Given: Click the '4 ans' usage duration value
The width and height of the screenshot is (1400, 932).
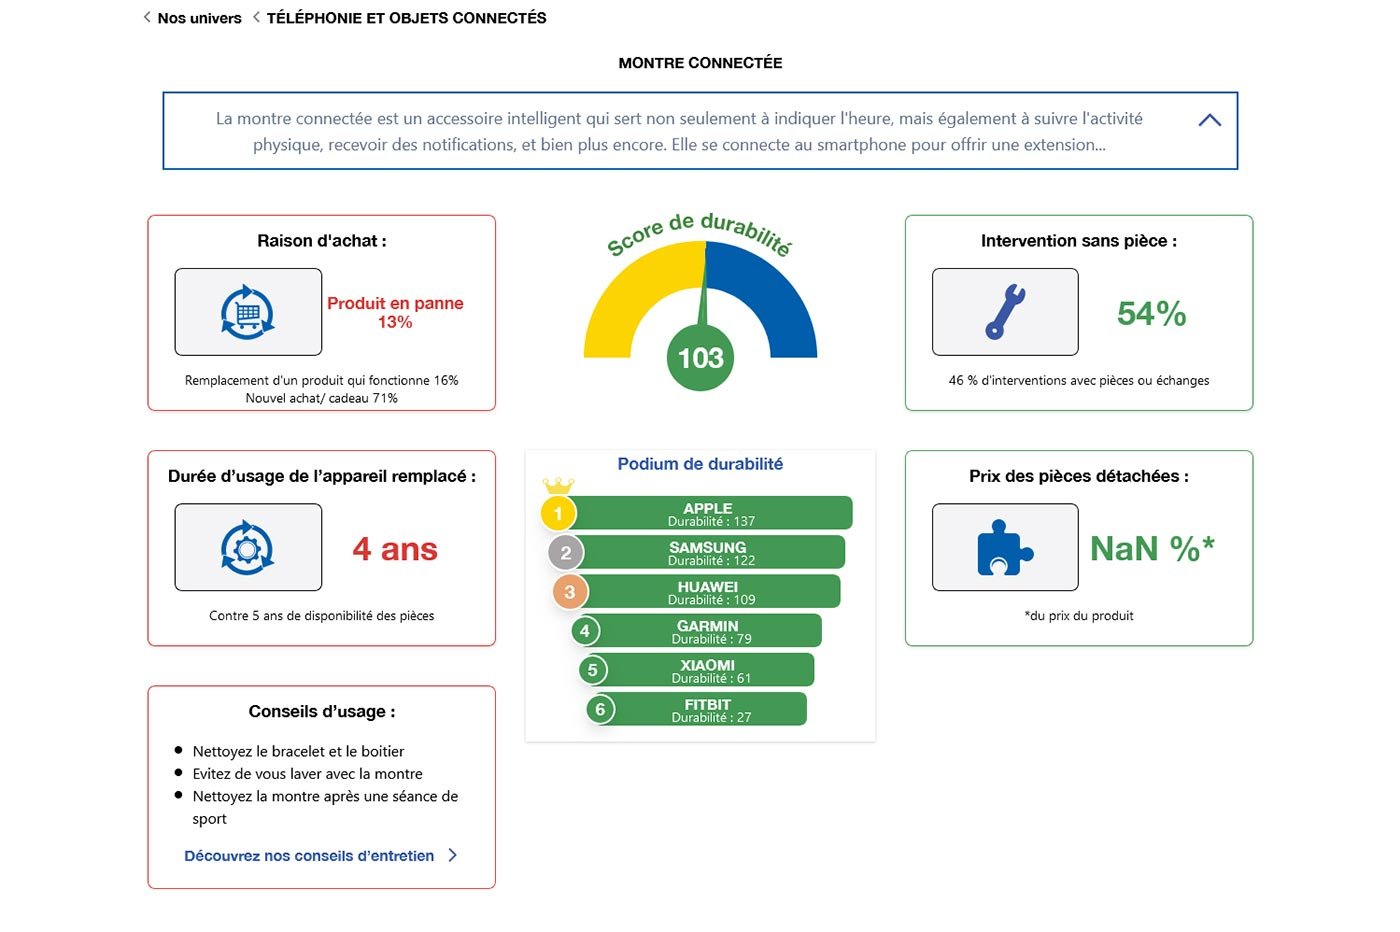Looking at the screenshot, I should tap(395, 549).
